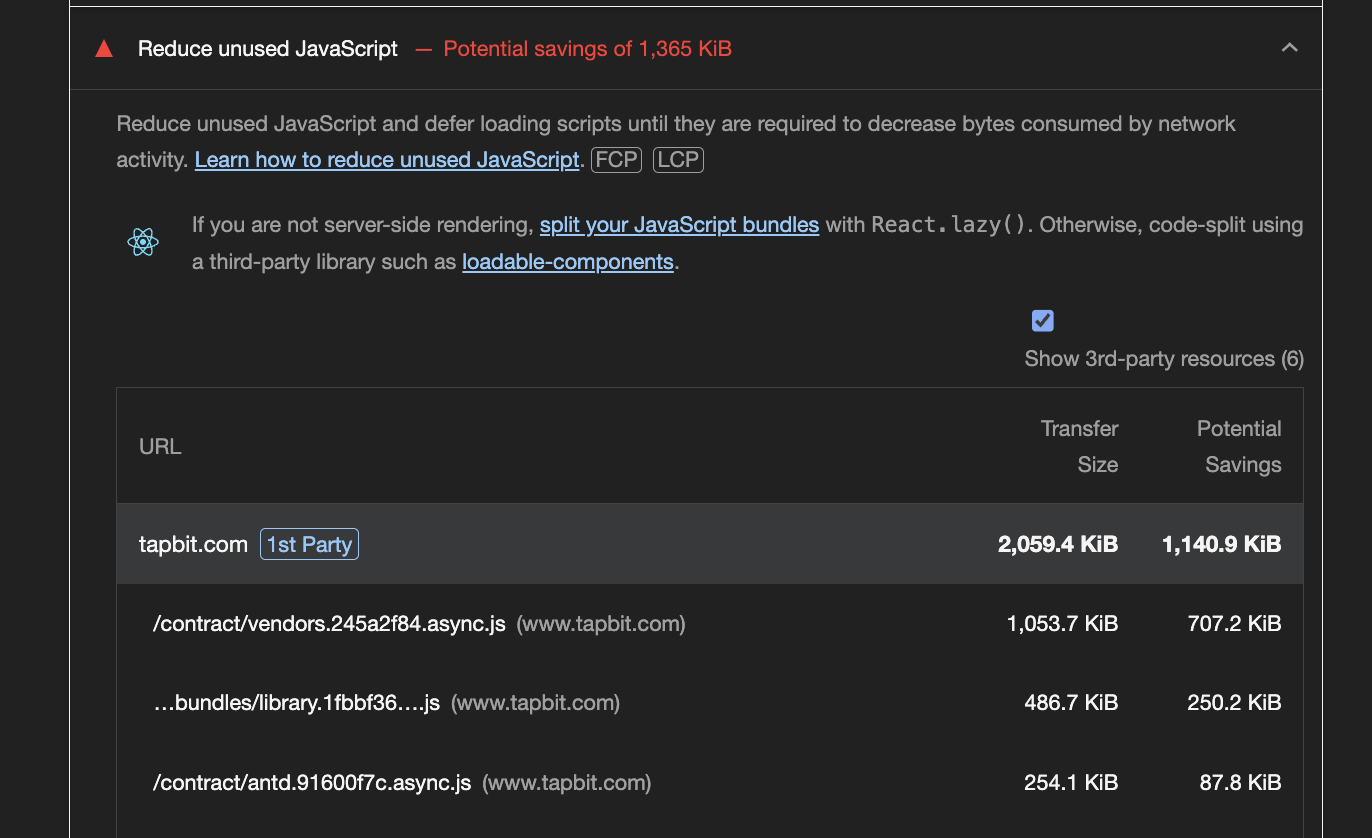Uncheck Show 3rd-party resources checkbox

(x=1043, y=321)
